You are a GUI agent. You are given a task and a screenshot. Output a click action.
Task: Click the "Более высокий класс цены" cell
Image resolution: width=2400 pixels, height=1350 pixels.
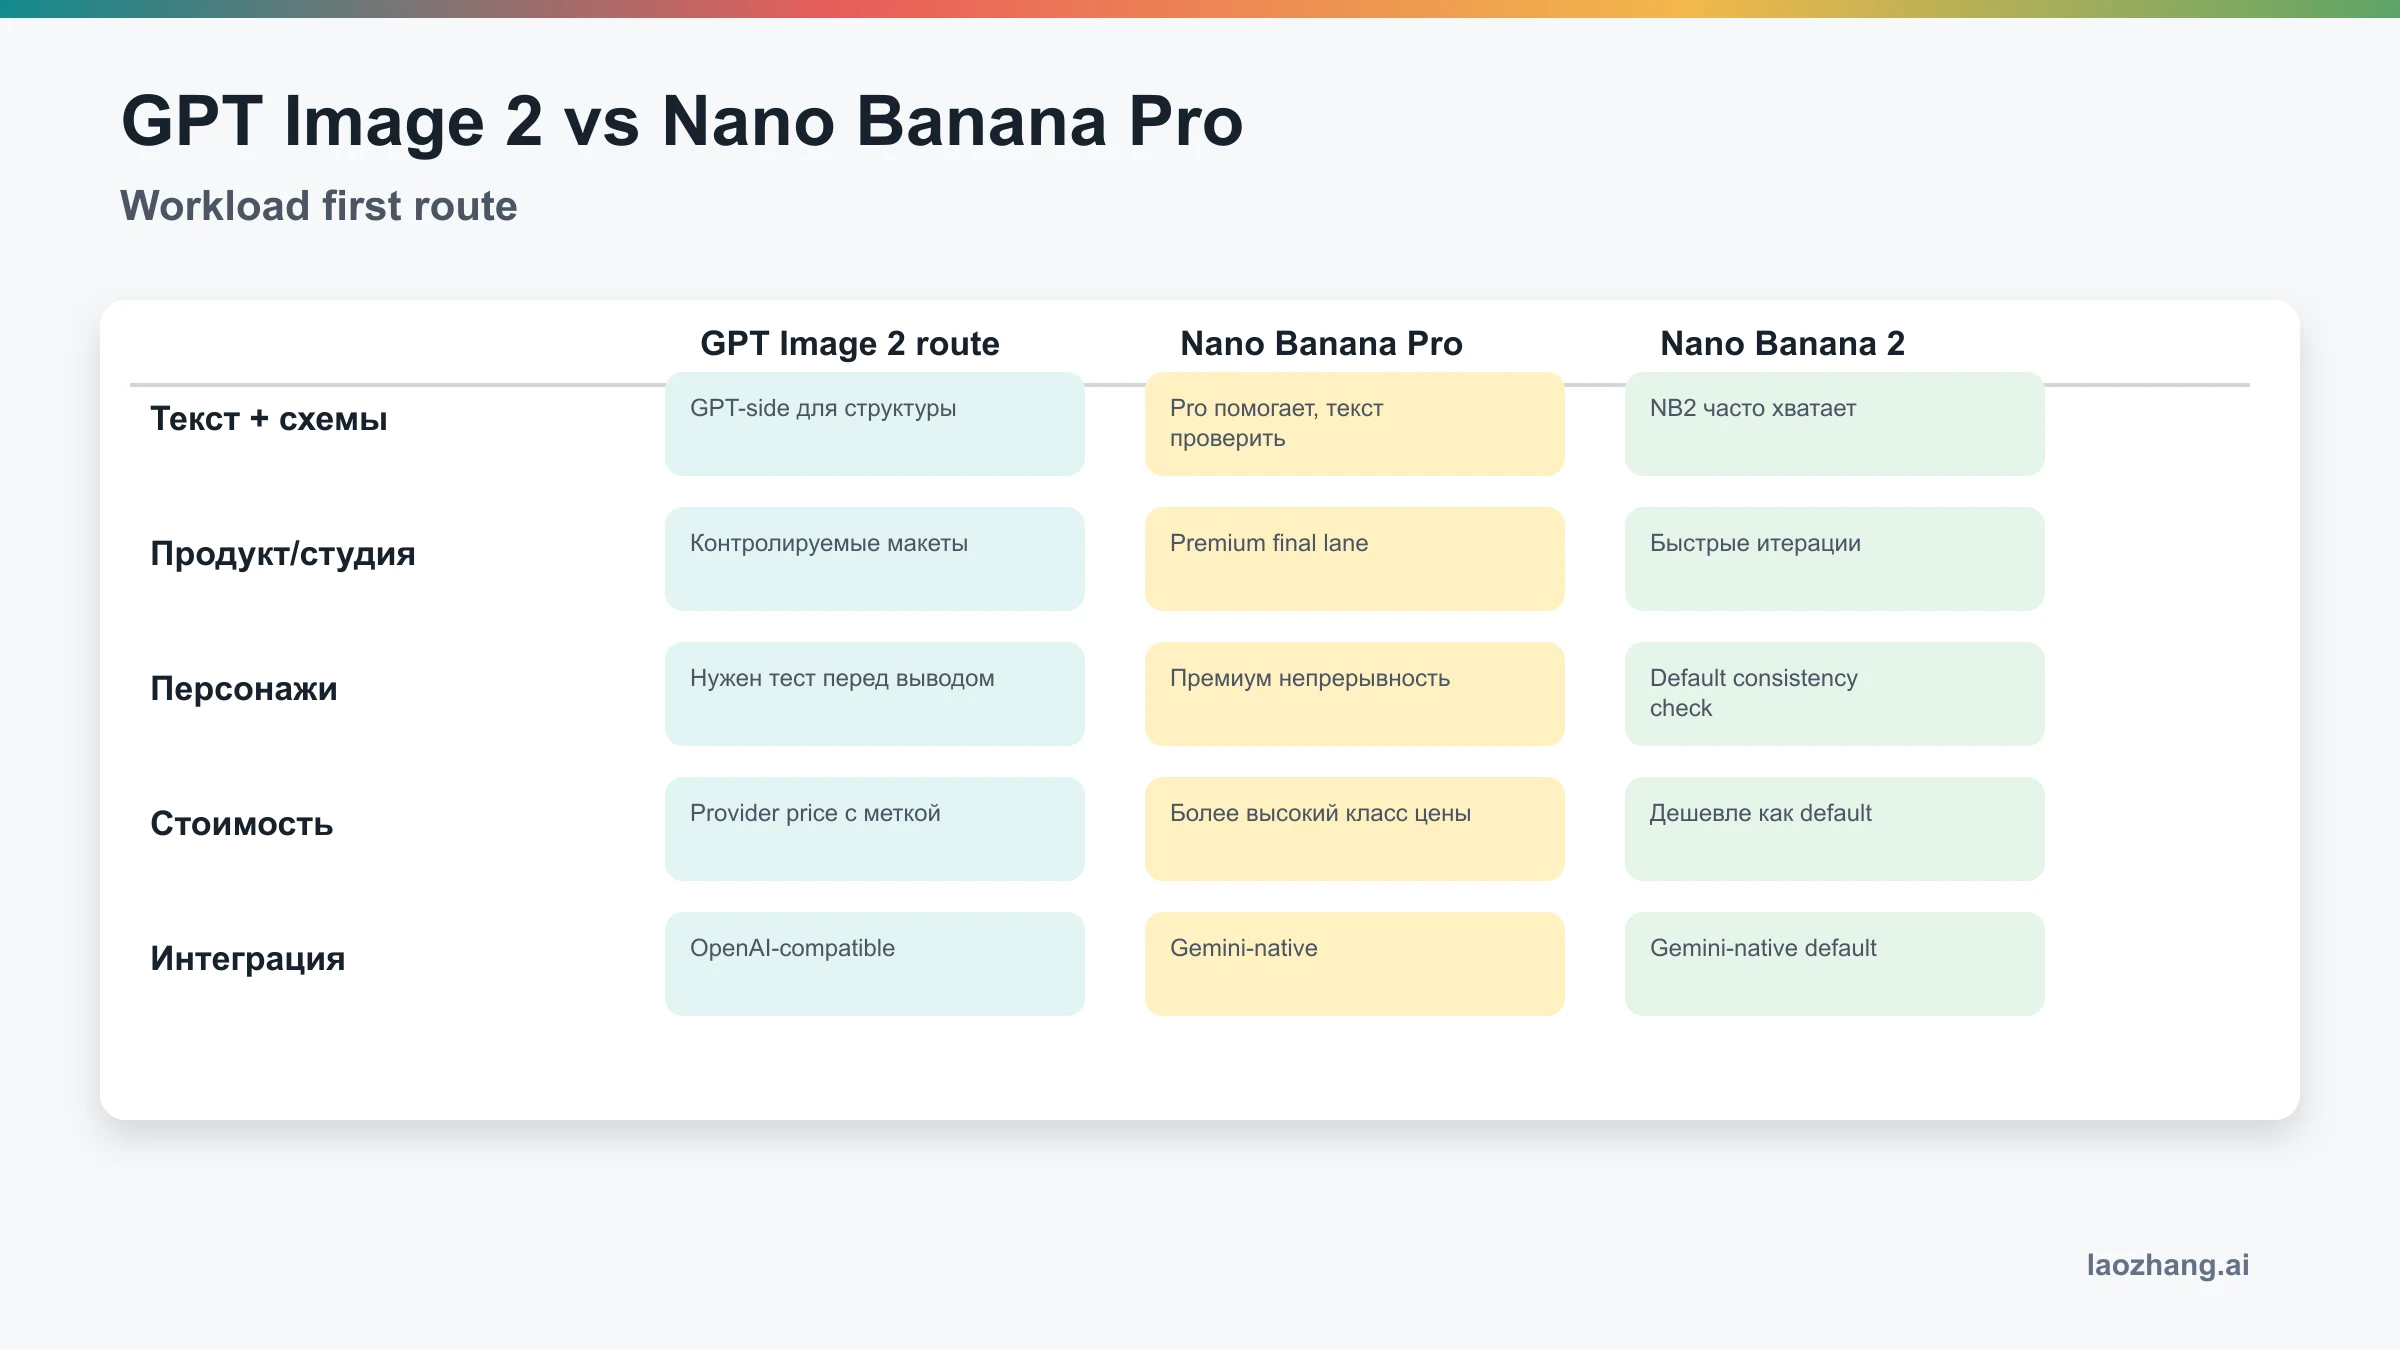(x=1354, y=829)
